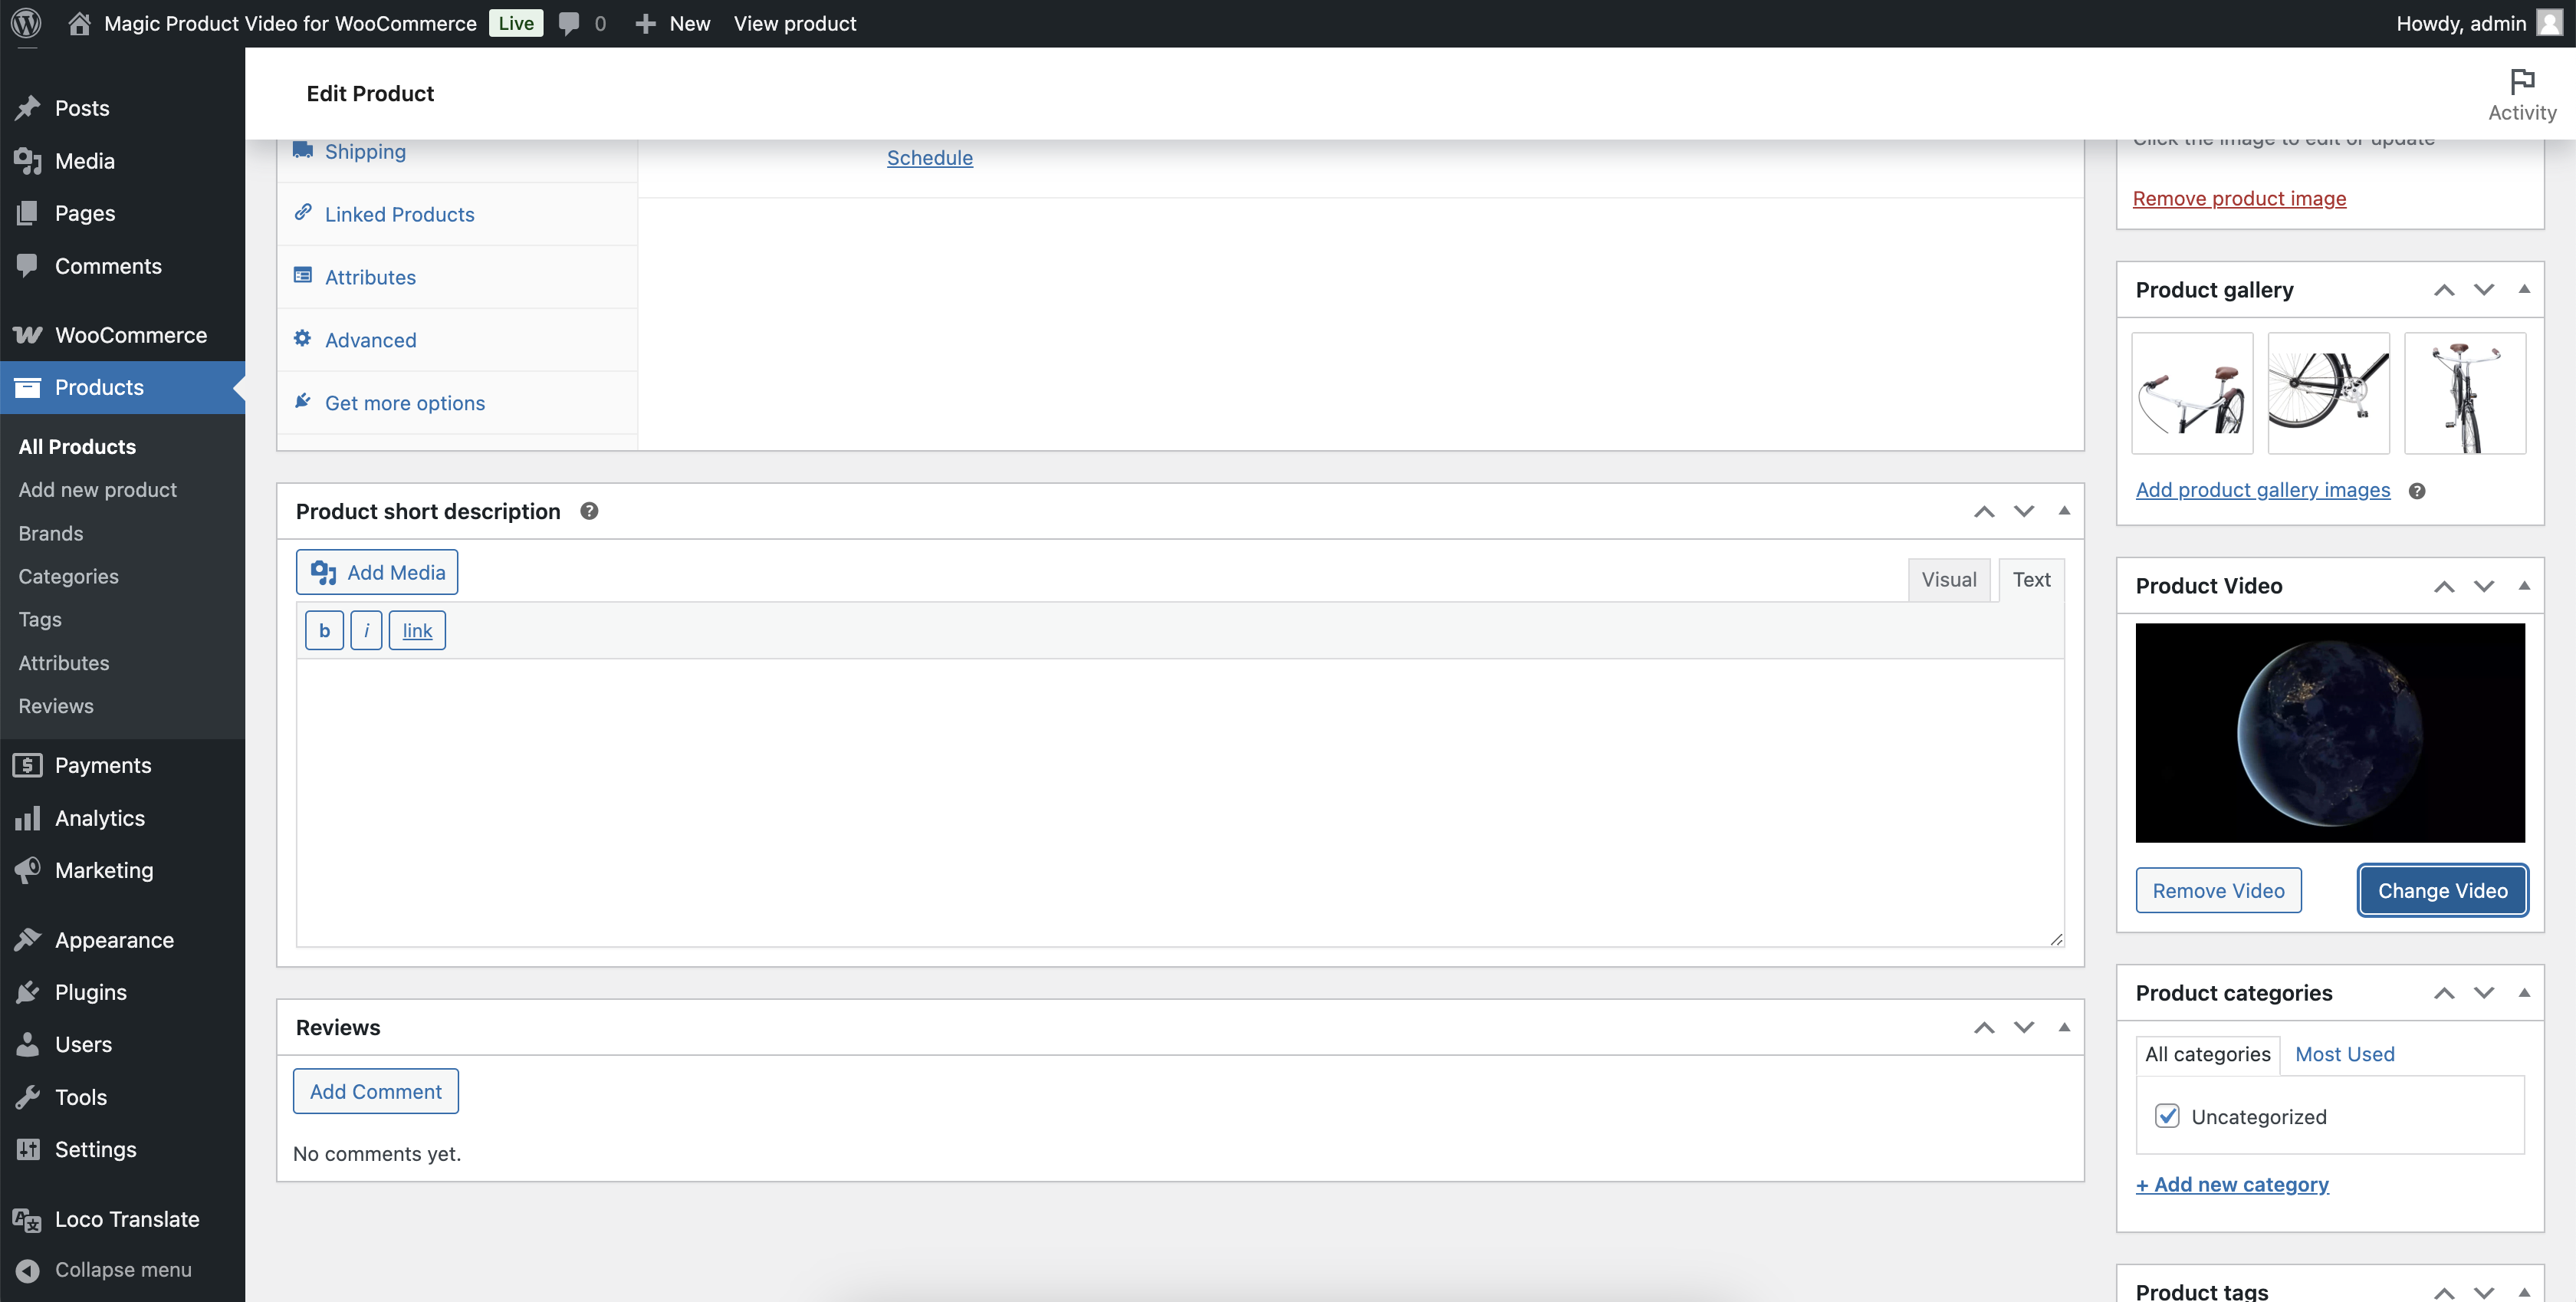Click the gallery images help question icon
This screenshot has height=1302, width=2576.
click(x=2417, y=490)
